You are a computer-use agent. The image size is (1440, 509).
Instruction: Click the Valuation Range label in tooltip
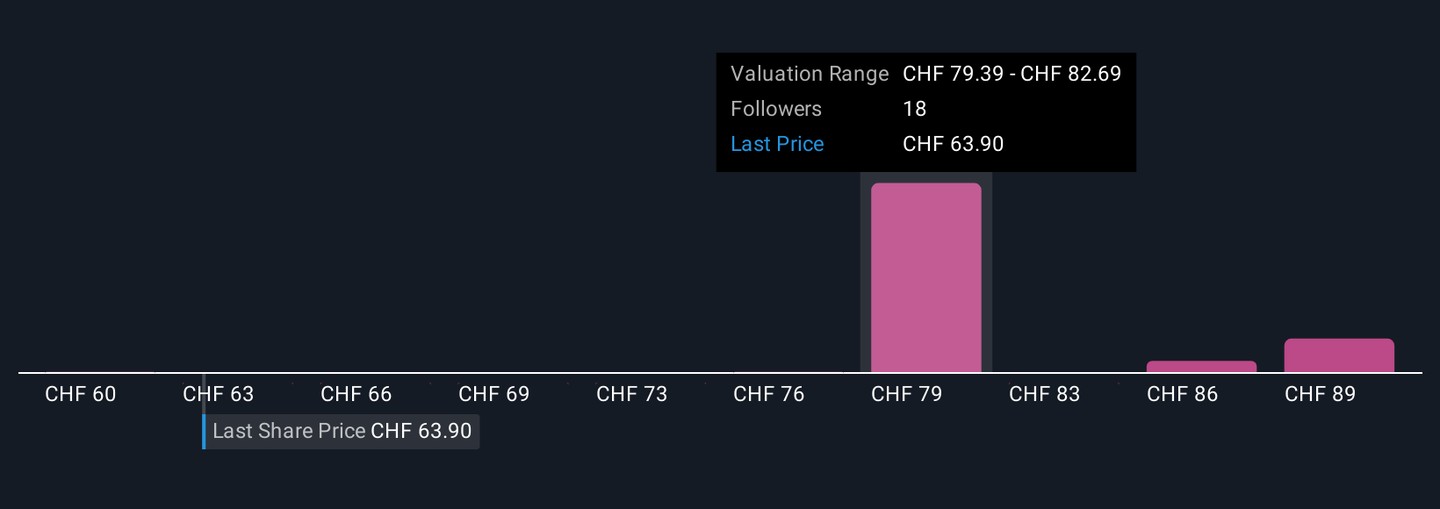809,74
